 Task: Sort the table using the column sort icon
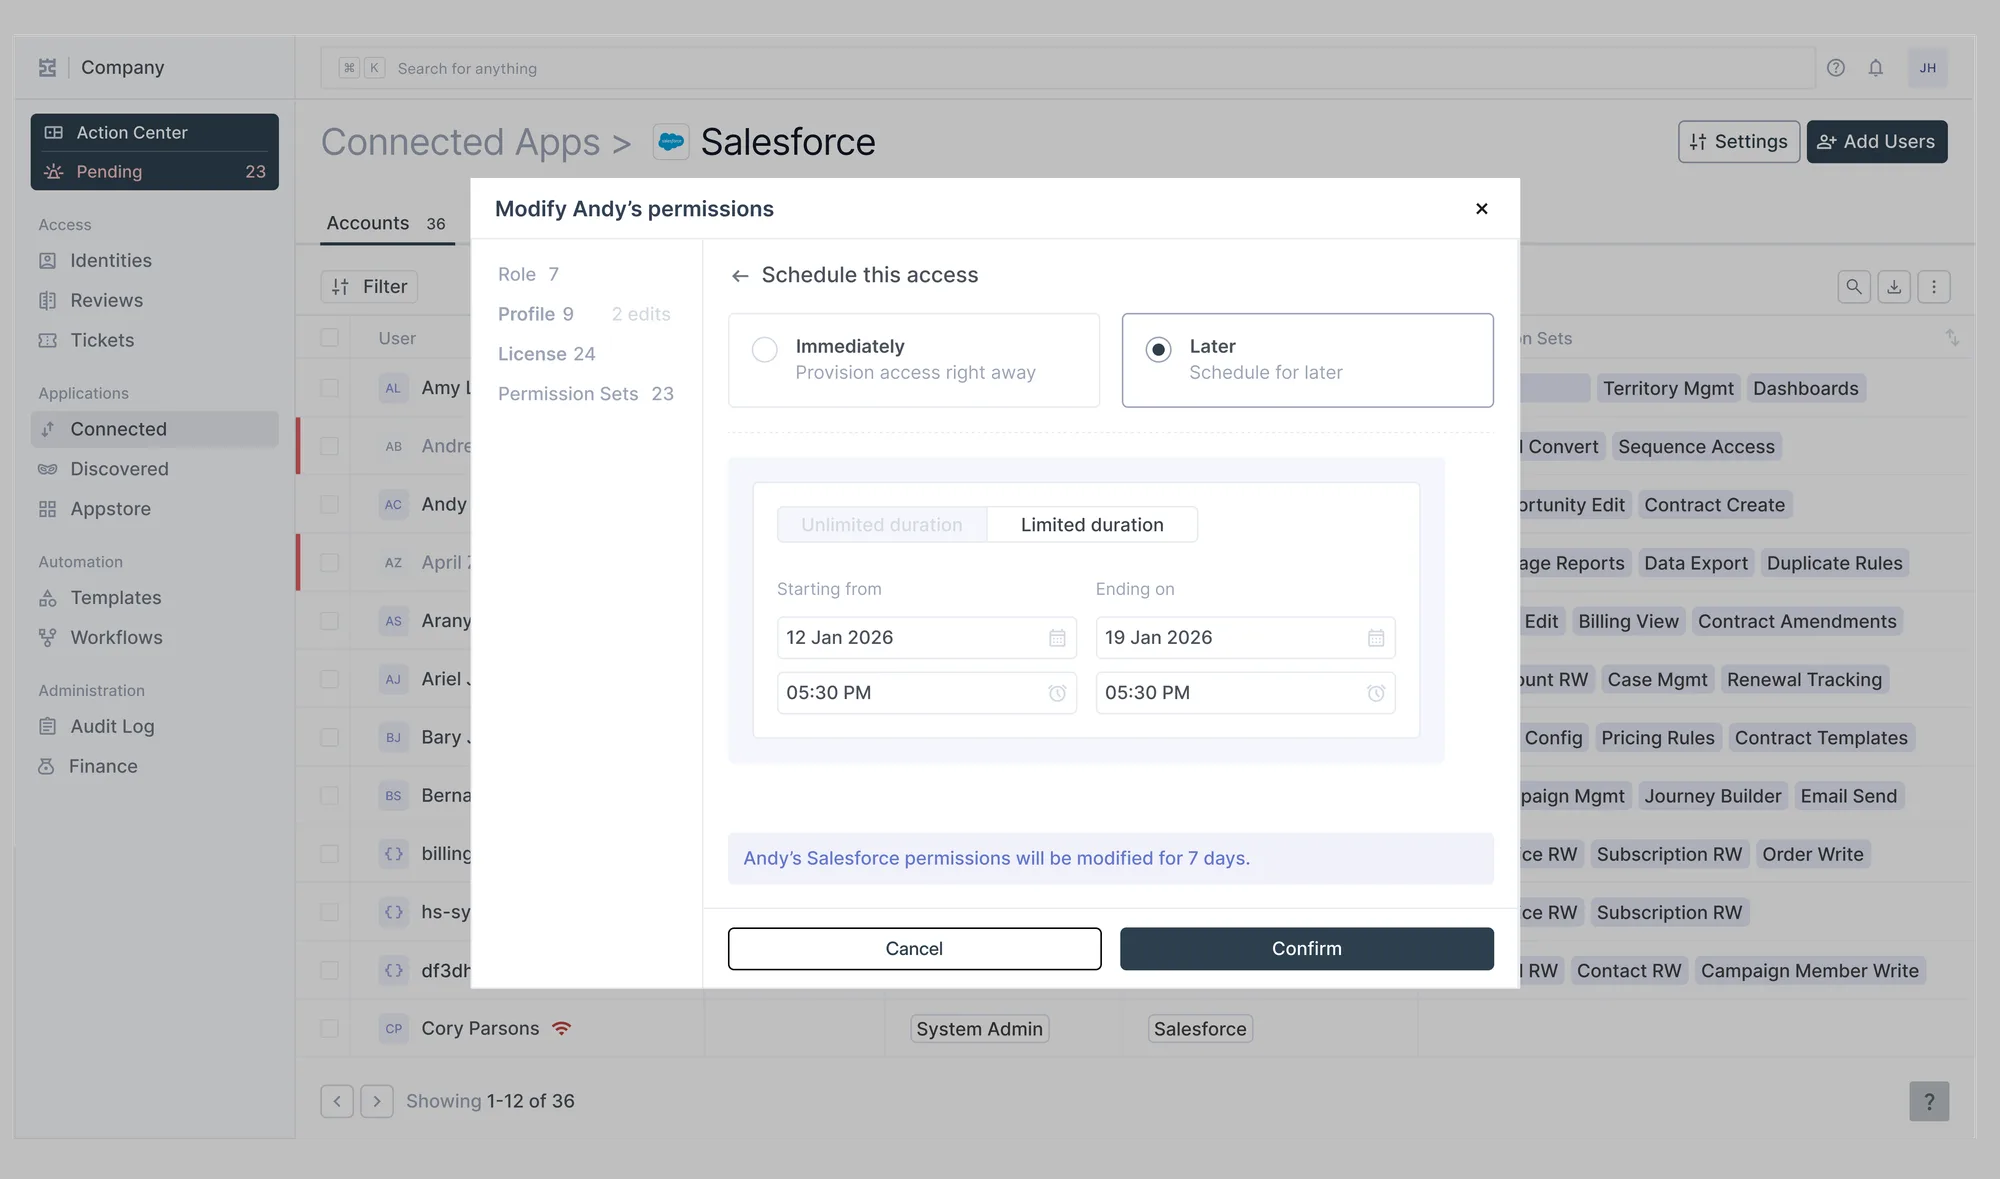[1952, 338]
